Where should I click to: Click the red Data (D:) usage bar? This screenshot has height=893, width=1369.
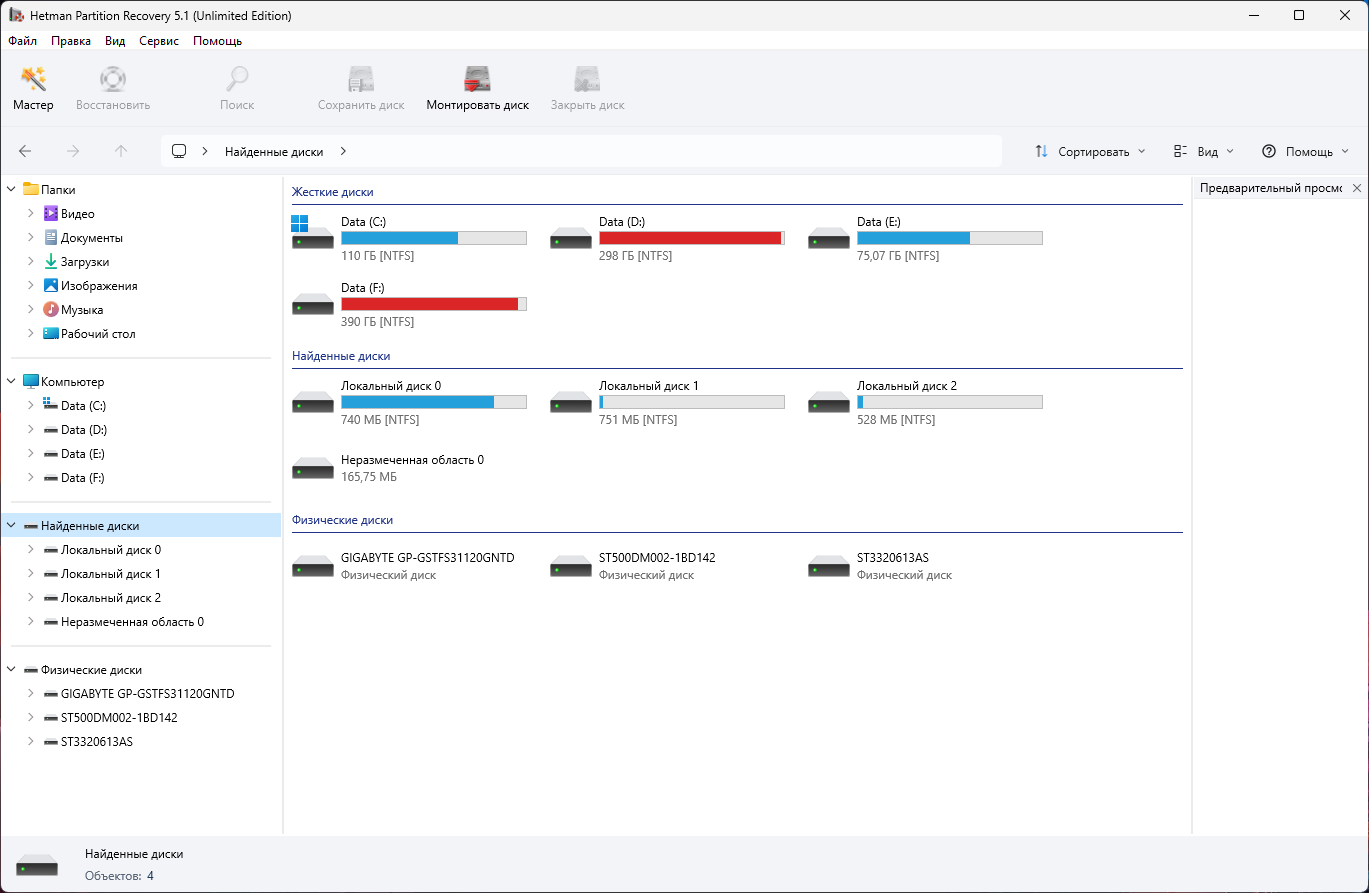pos(692,238)
